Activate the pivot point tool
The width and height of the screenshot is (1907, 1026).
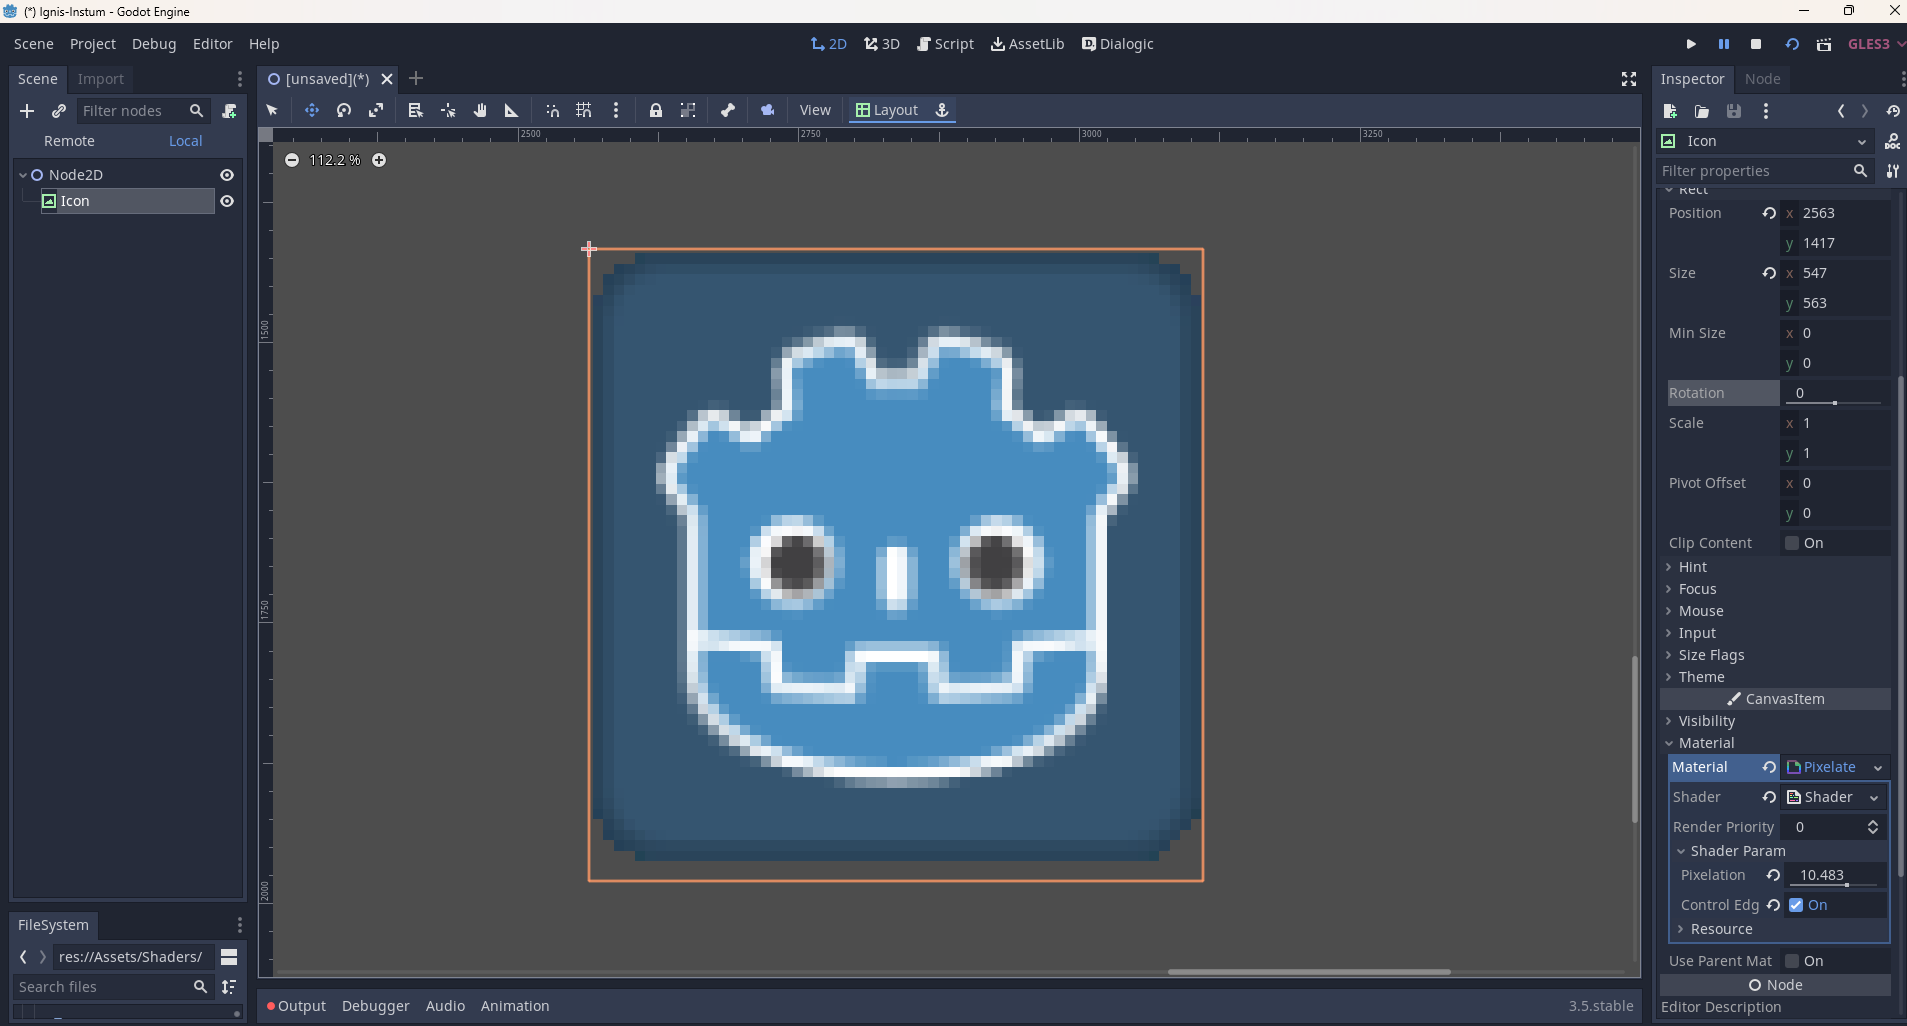tap(448, 110)
